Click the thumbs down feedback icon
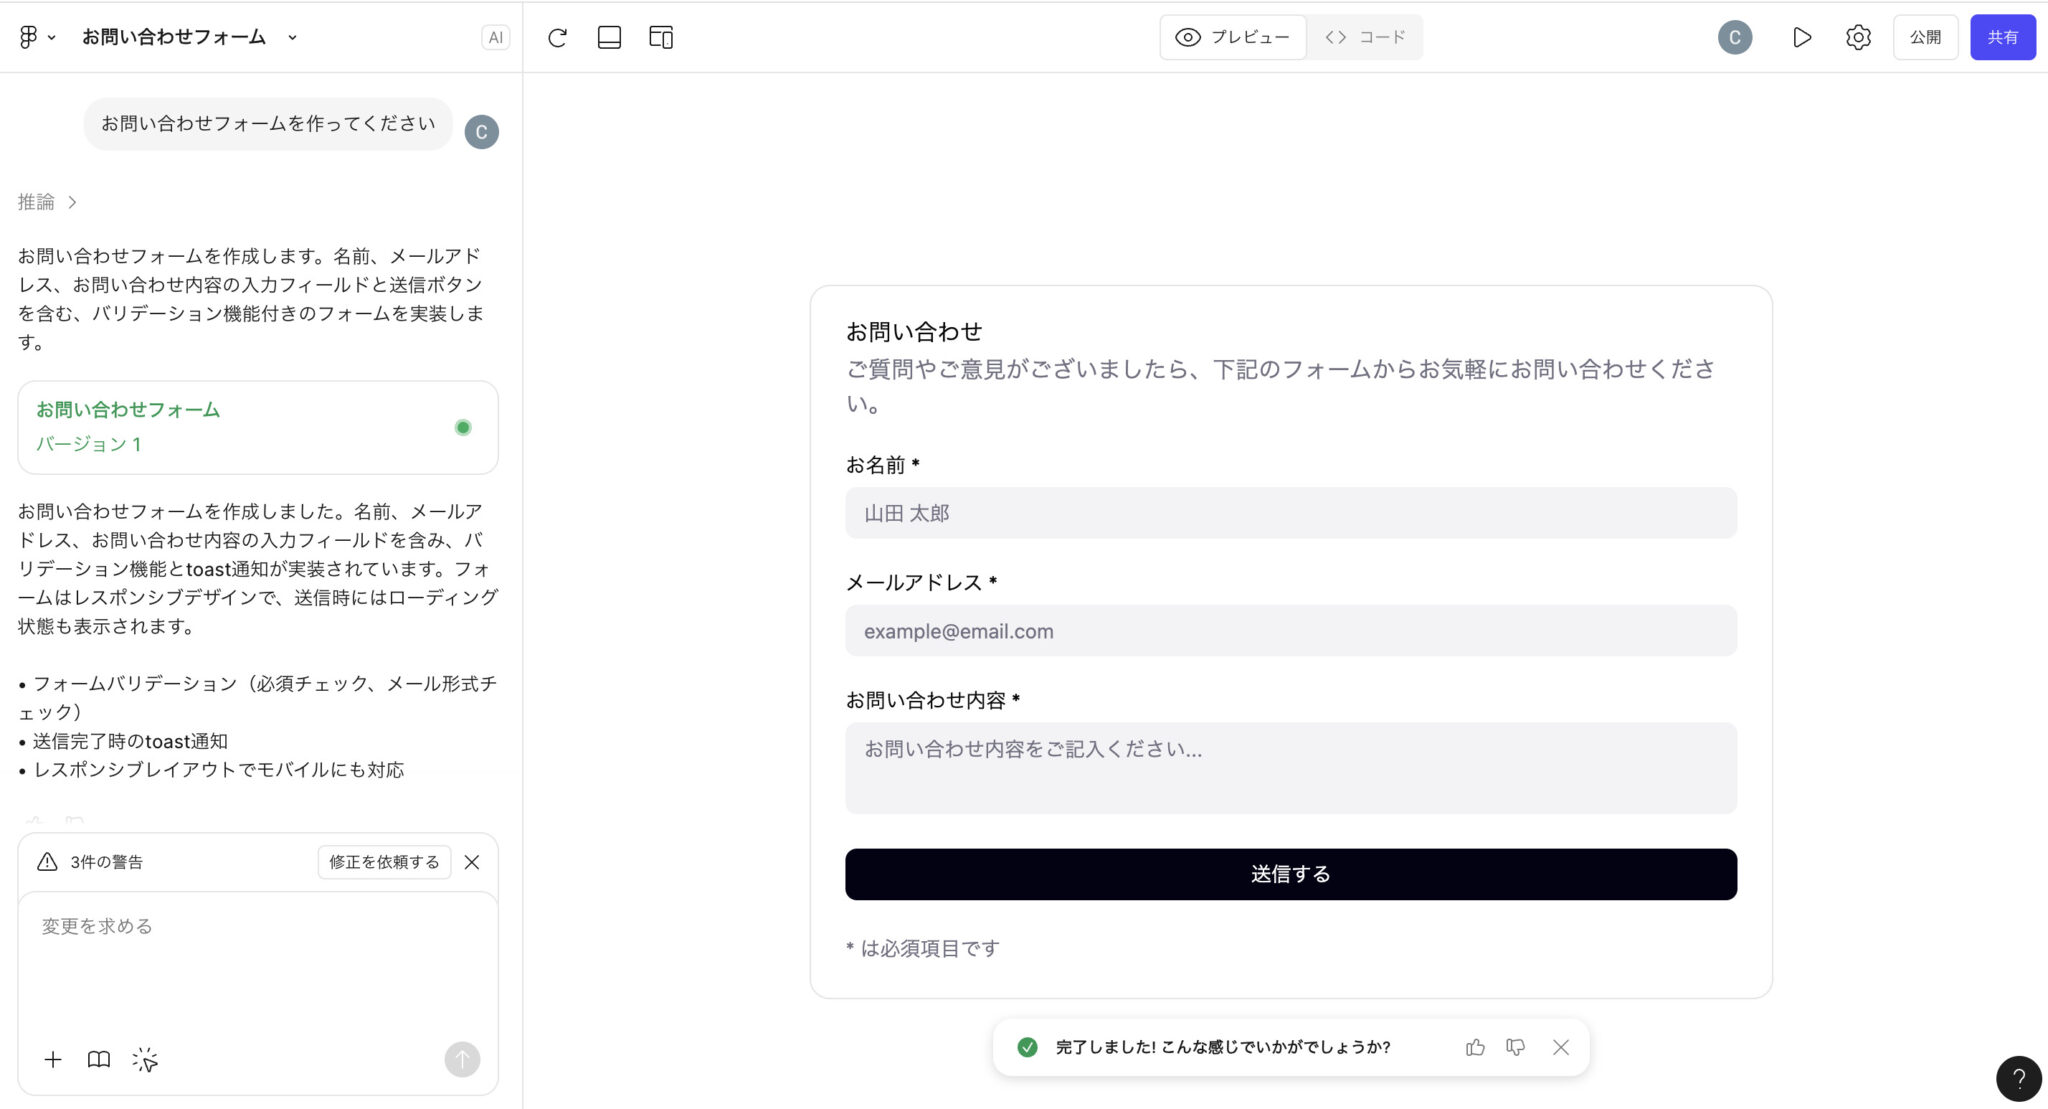This screenshot has width=2048, height=1109. [1516, 1047]
